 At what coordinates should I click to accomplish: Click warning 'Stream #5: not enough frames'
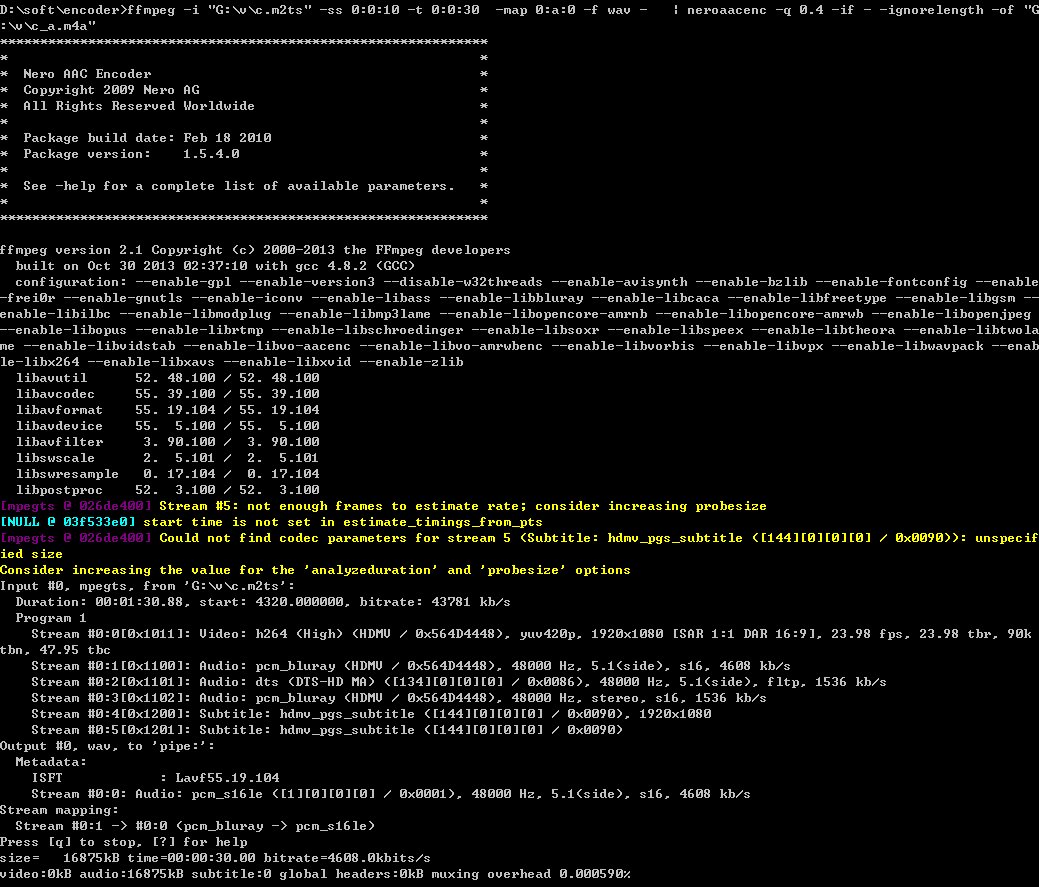tap(383, 506)
